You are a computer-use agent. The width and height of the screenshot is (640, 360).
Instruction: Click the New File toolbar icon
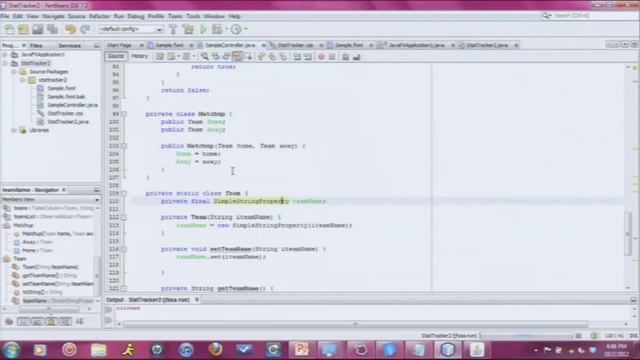9,29
